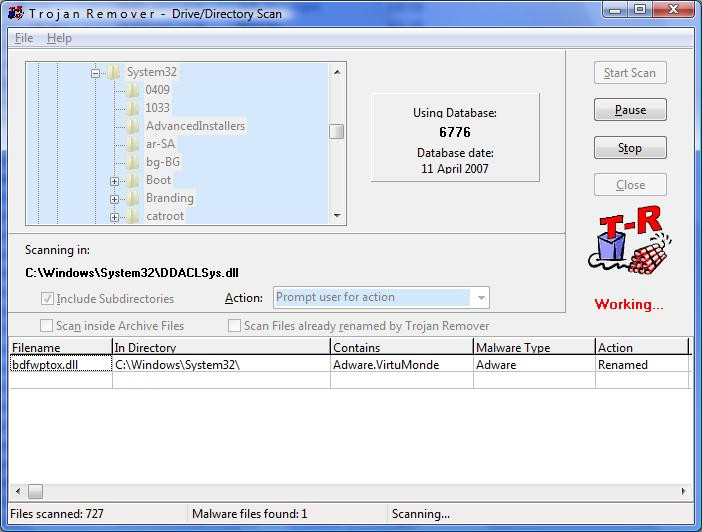Click the Branding folder icon
The width and height of the screenshot is (702, 532).
click(x=132, y=198)
